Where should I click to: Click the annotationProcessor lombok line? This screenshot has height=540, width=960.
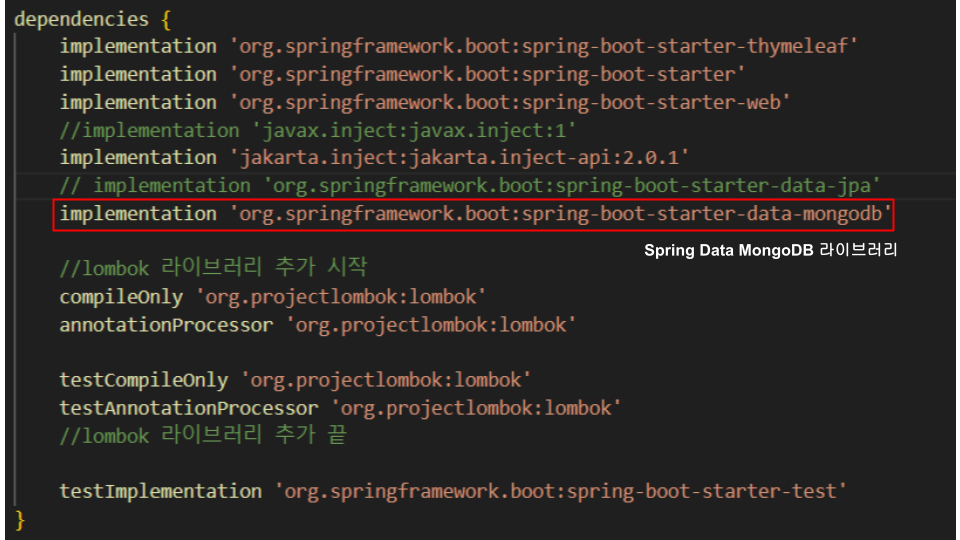pos(318,325)
